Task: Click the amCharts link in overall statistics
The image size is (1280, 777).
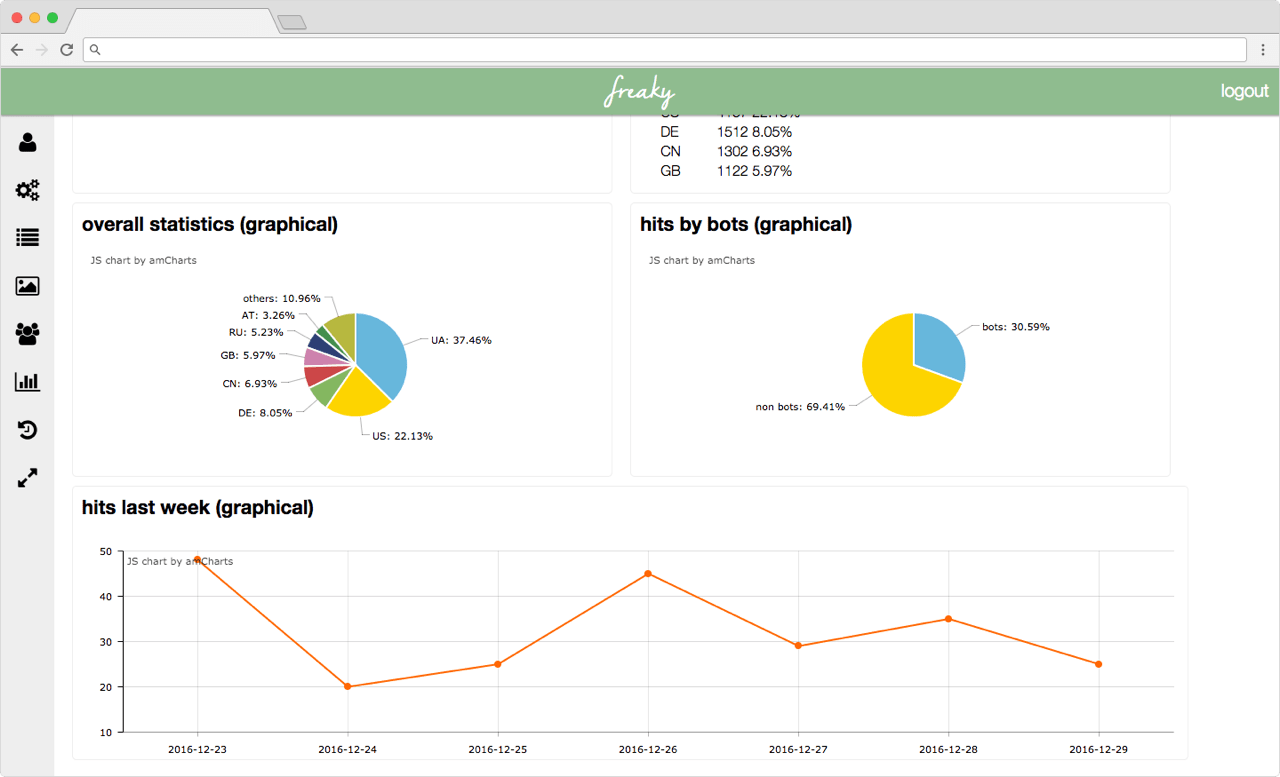Action: click(x=143, y=260)
